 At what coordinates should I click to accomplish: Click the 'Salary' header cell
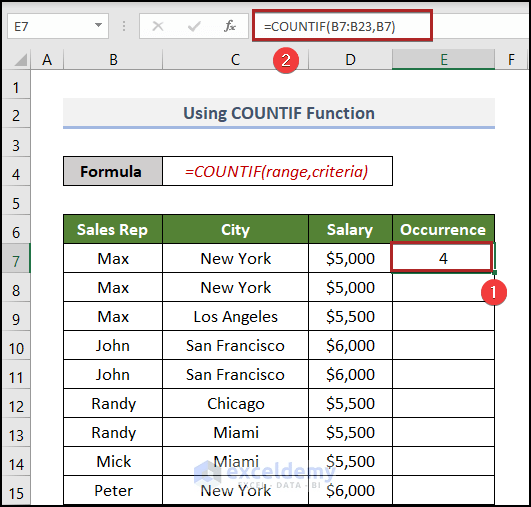351,229
